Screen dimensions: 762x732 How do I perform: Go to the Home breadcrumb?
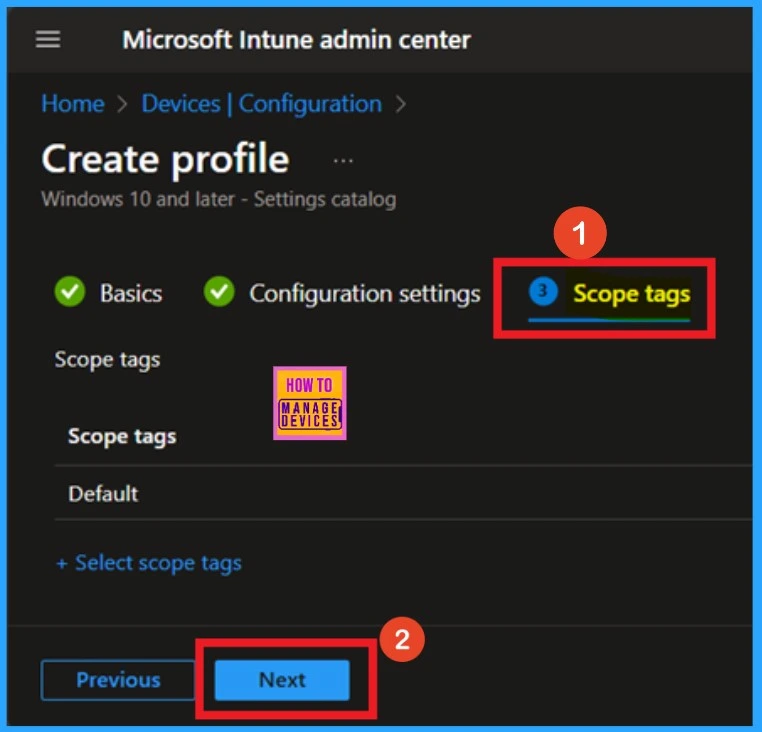pyautogui.click(x=73, y=104)
